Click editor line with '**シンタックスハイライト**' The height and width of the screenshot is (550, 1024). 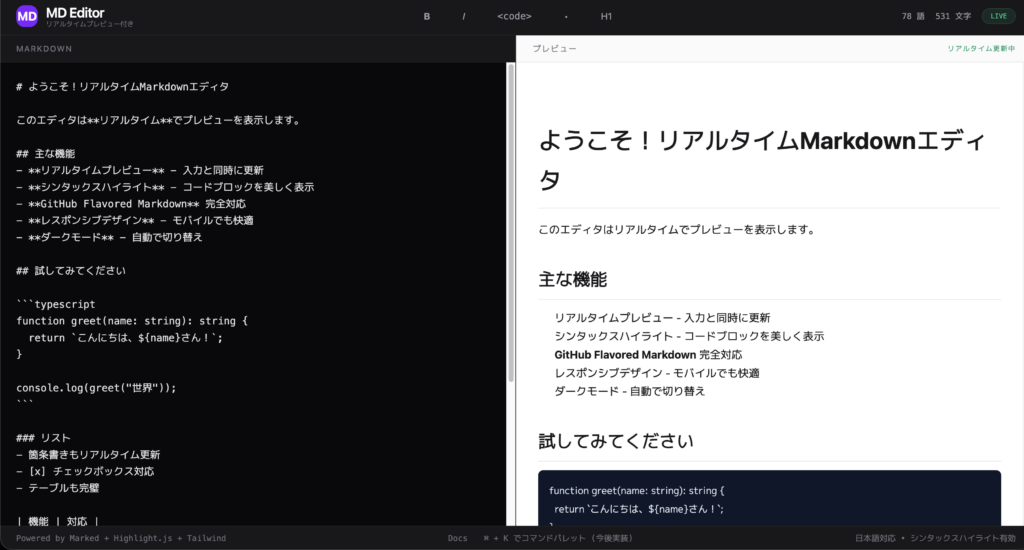pos(165,187)
